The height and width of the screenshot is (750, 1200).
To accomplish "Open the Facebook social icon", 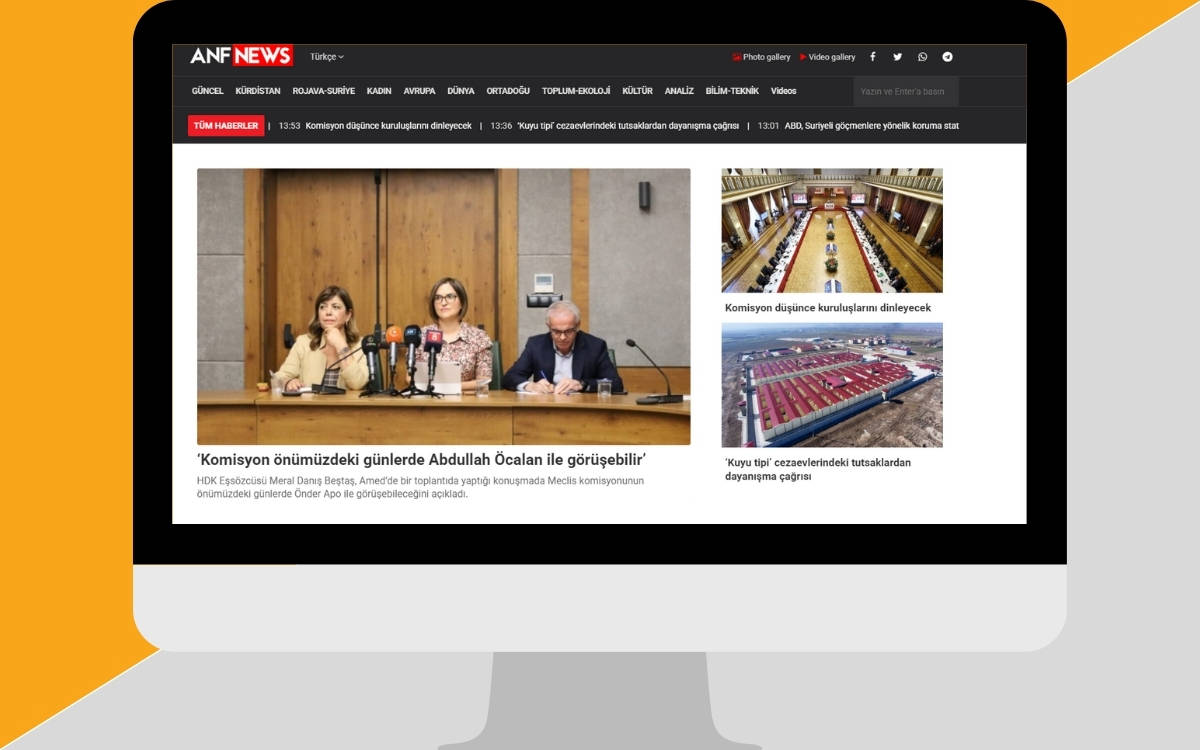I will click(872, 57).
